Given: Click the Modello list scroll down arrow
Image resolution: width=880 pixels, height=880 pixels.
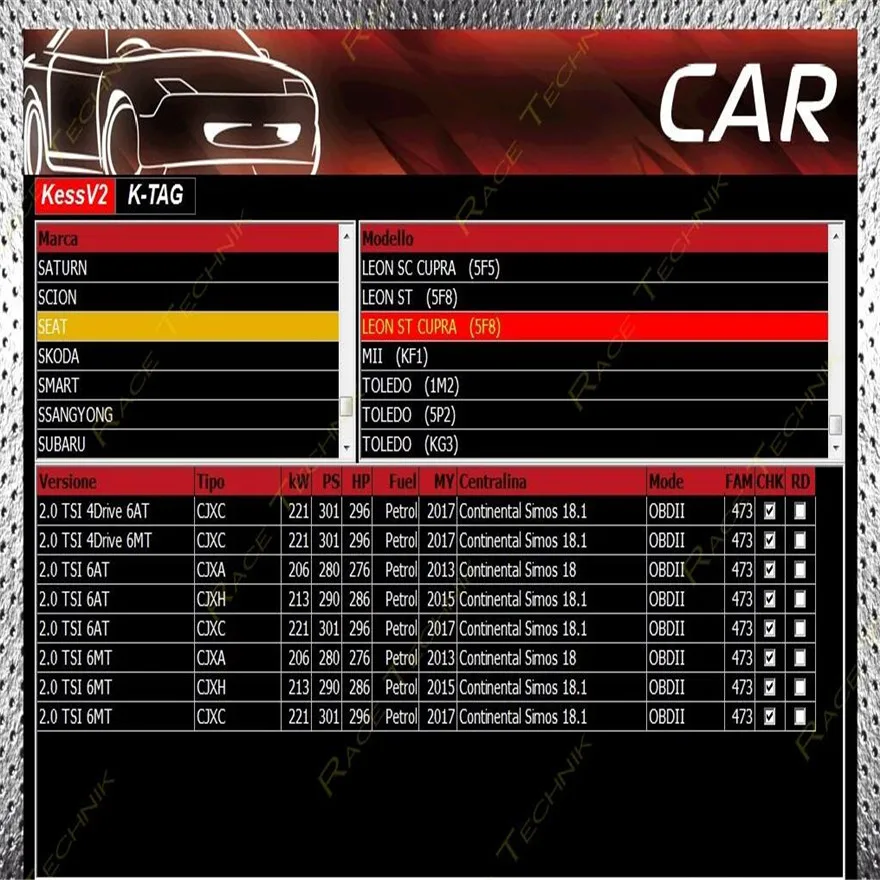Looking at the screenshot, I should point(836,447).
